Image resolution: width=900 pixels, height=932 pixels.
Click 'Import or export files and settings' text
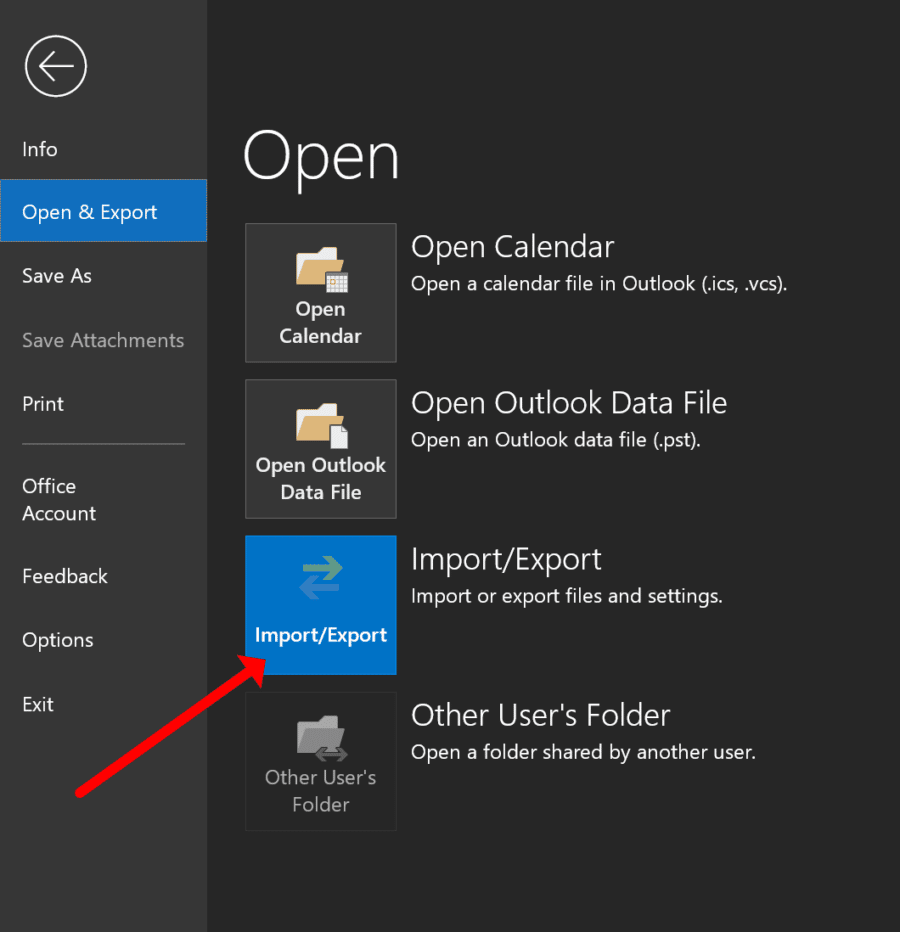pos(567,596)
